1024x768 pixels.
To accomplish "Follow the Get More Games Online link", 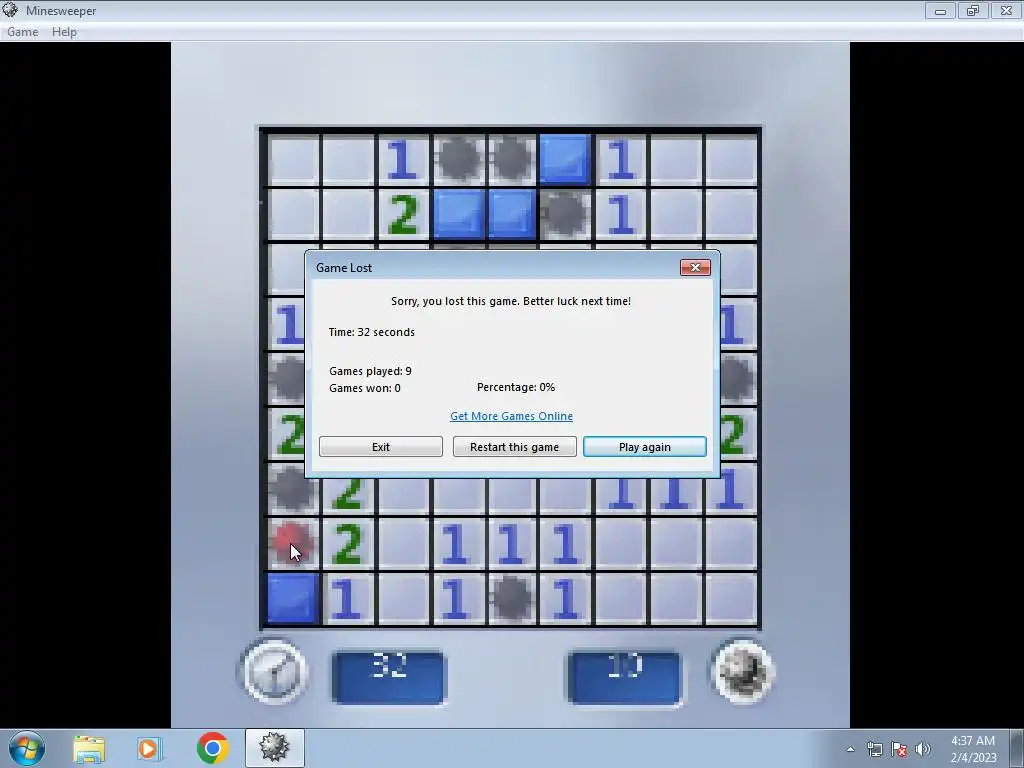I will 511,416.
